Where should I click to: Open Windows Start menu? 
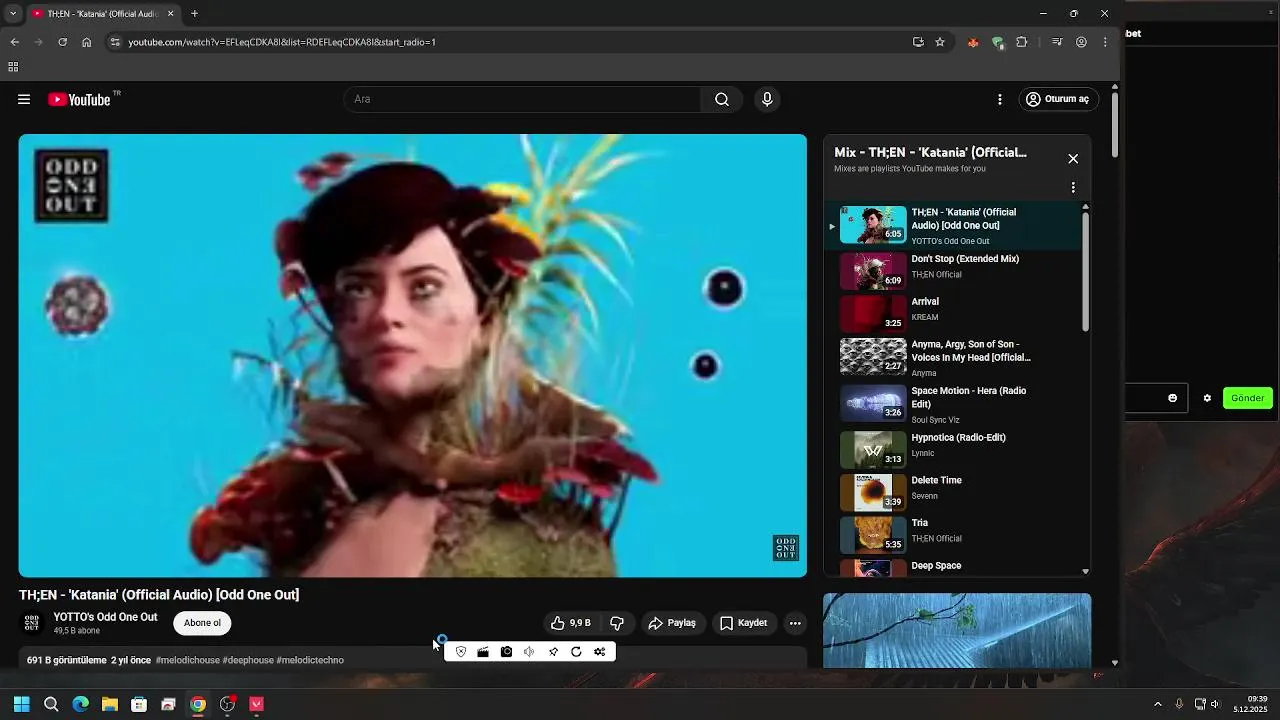(21, 704)
